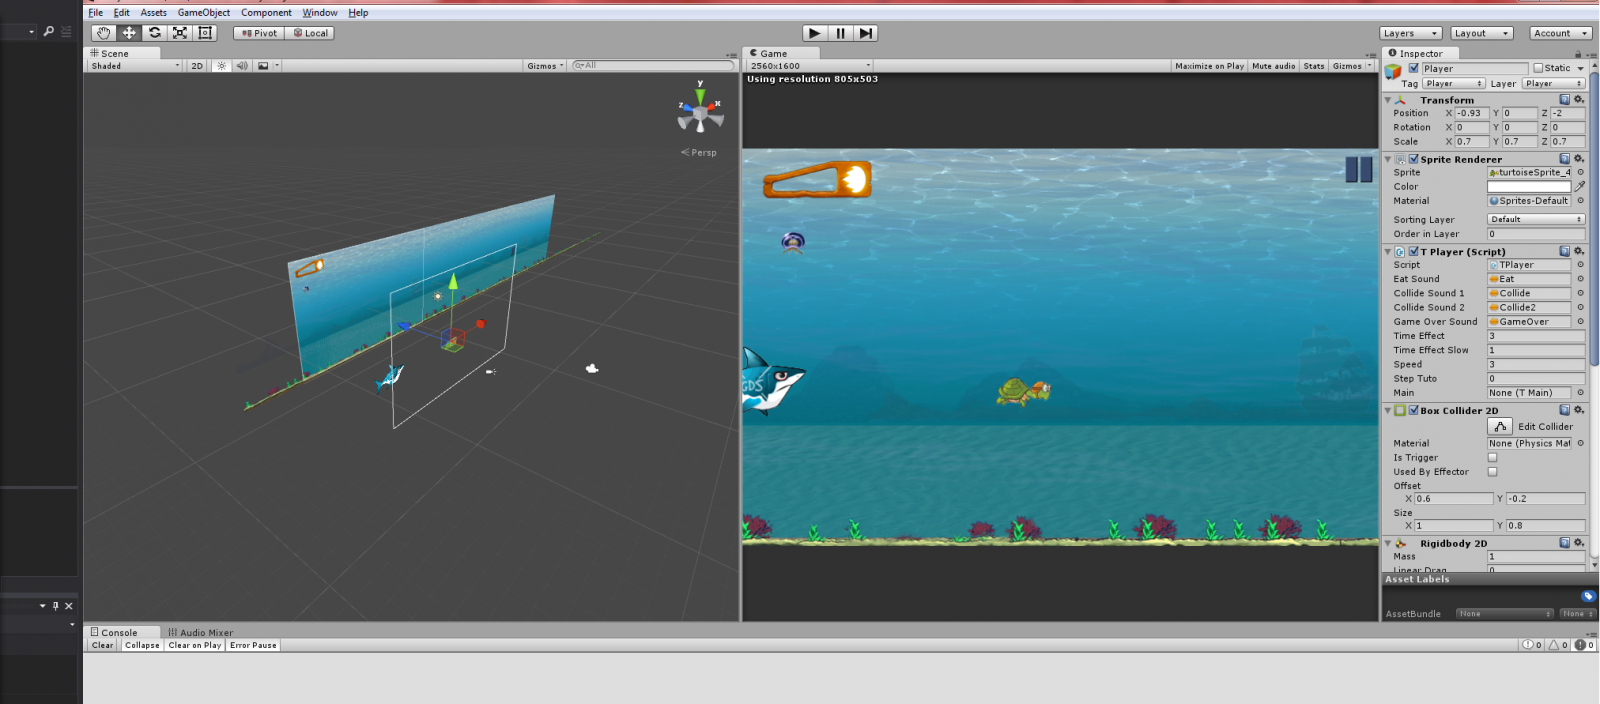Click the Edit Collider icon button
The image size is (1600, 704).
pyautogui.click(x=1500, y=427)
